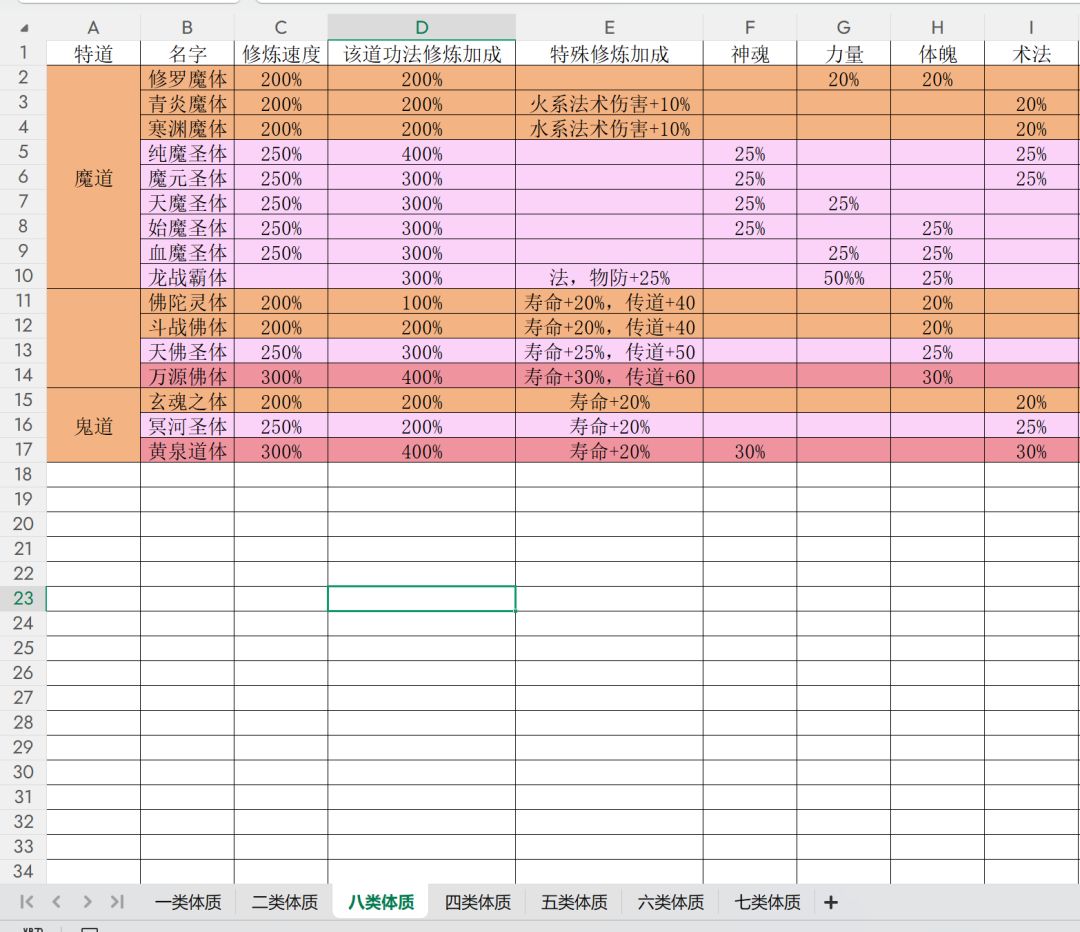This screenshot has width=1080, height=932.
Task: Click 400% cell in 纯魔圣体 row
Action: coord(422,153)
